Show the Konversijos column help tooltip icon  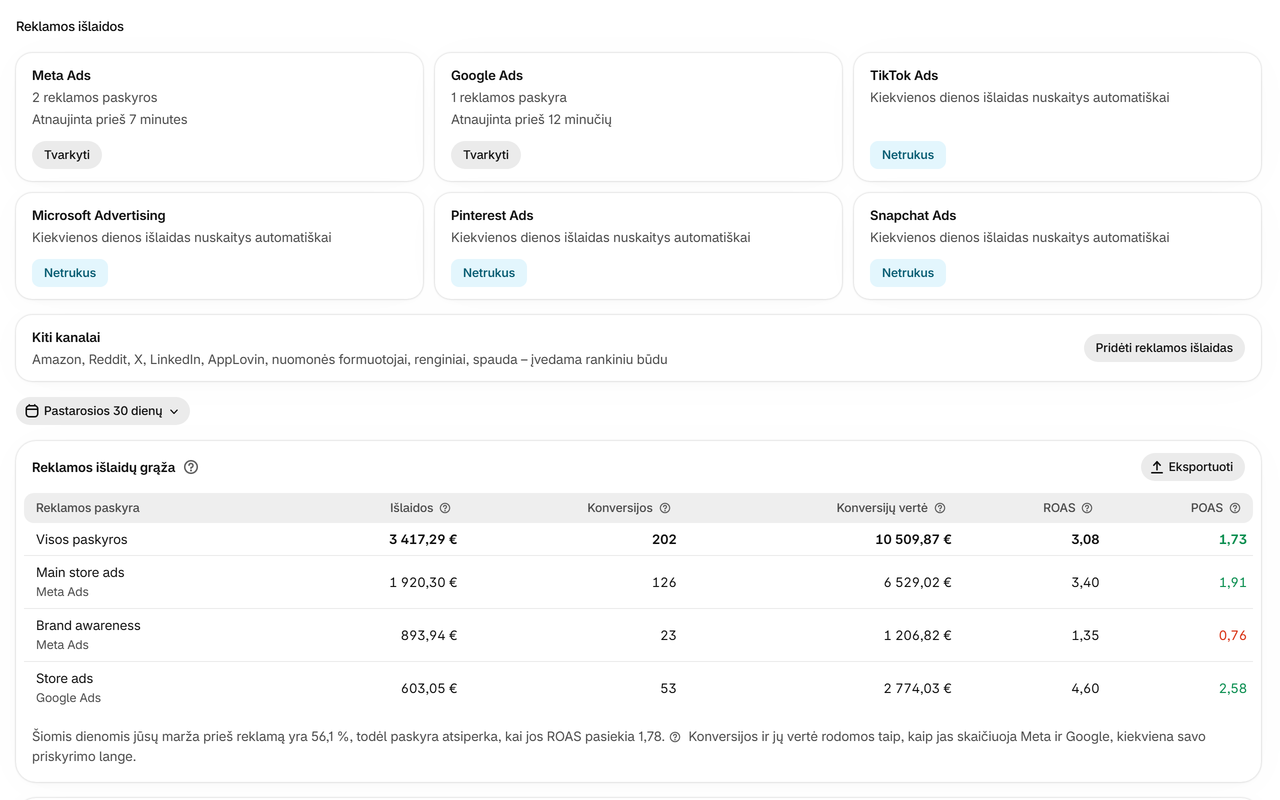[665, 508]
